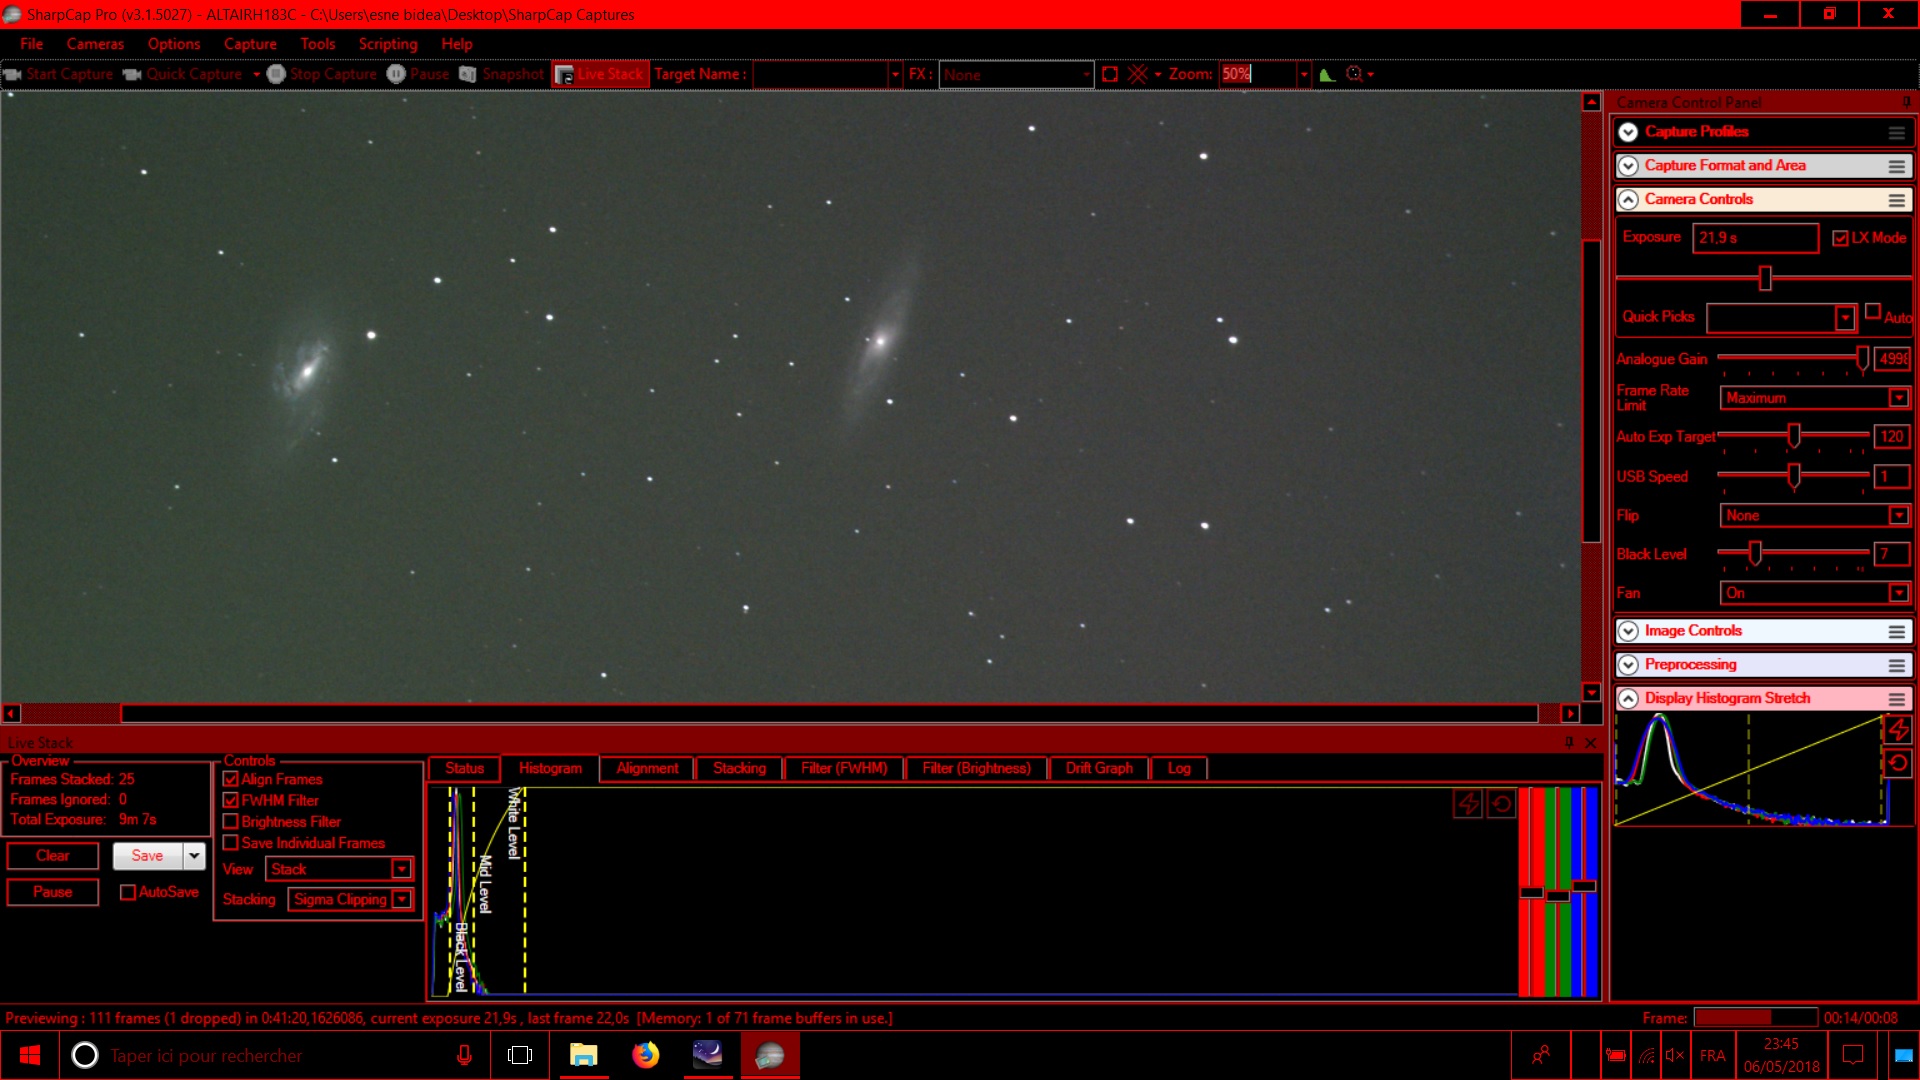Click the Live Stack toolbar icon
The height and width of the screenshot is (1080, 1920).
tap(565, 74)
